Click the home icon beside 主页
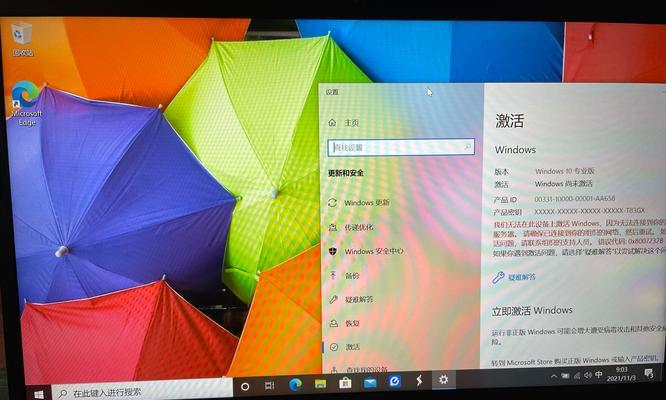 332,122
